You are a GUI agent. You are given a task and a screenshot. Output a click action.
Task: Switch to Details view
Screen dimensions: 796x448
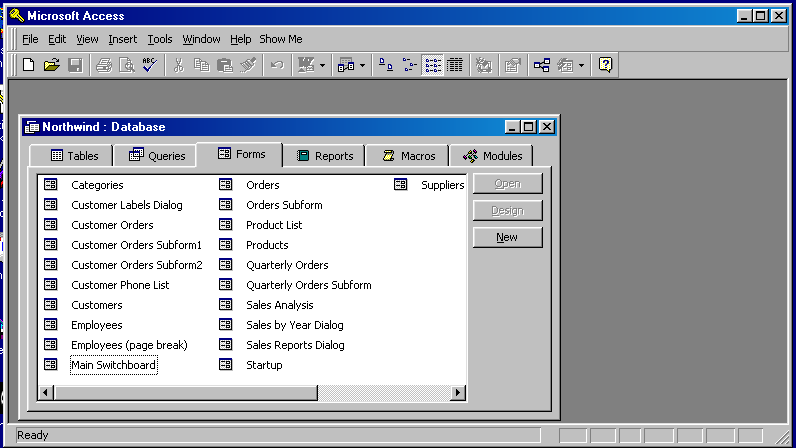coord(455,65)
